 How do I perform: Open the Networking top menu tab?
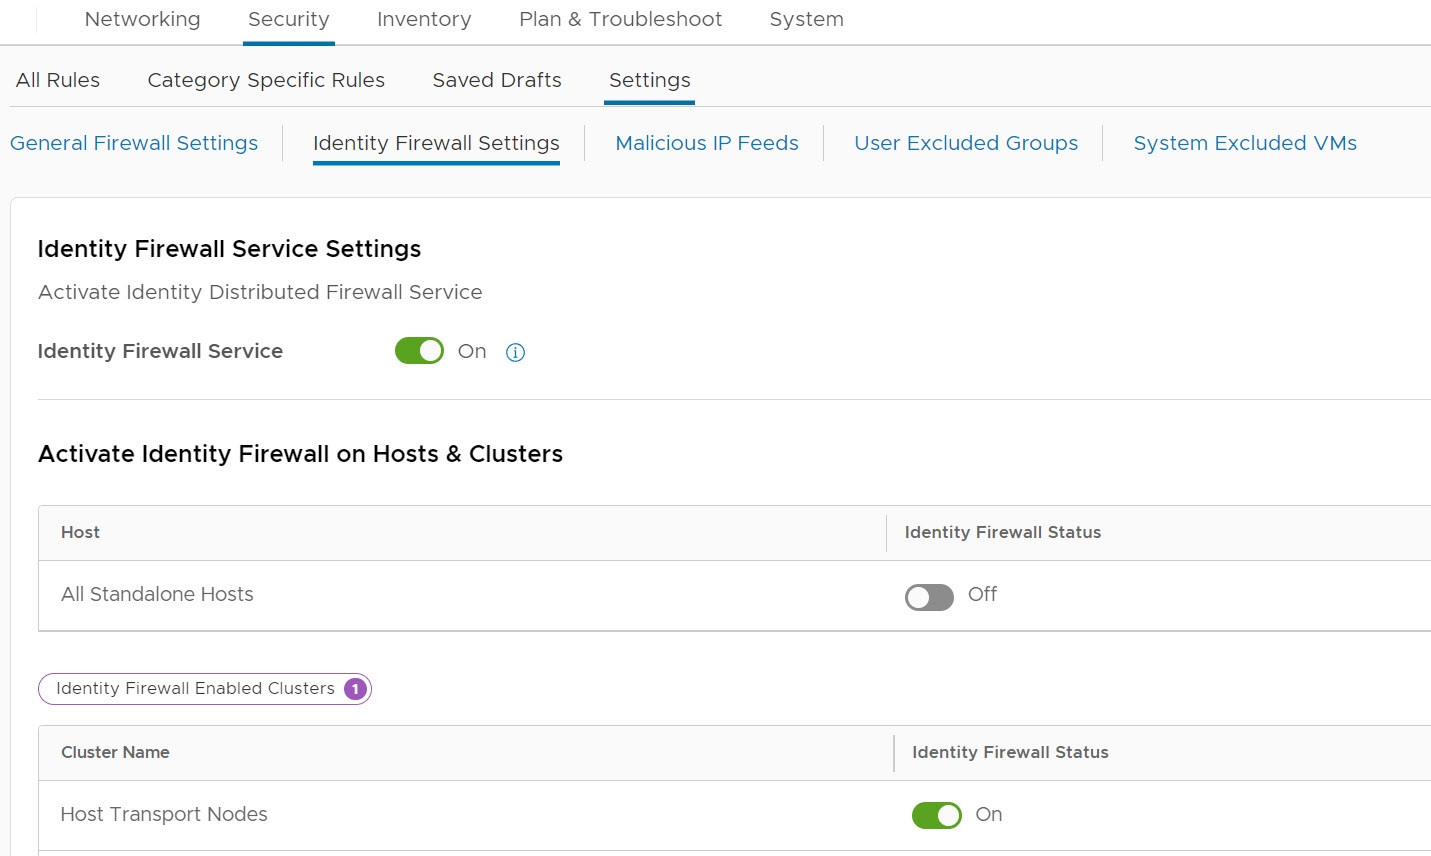pos(142,20)
